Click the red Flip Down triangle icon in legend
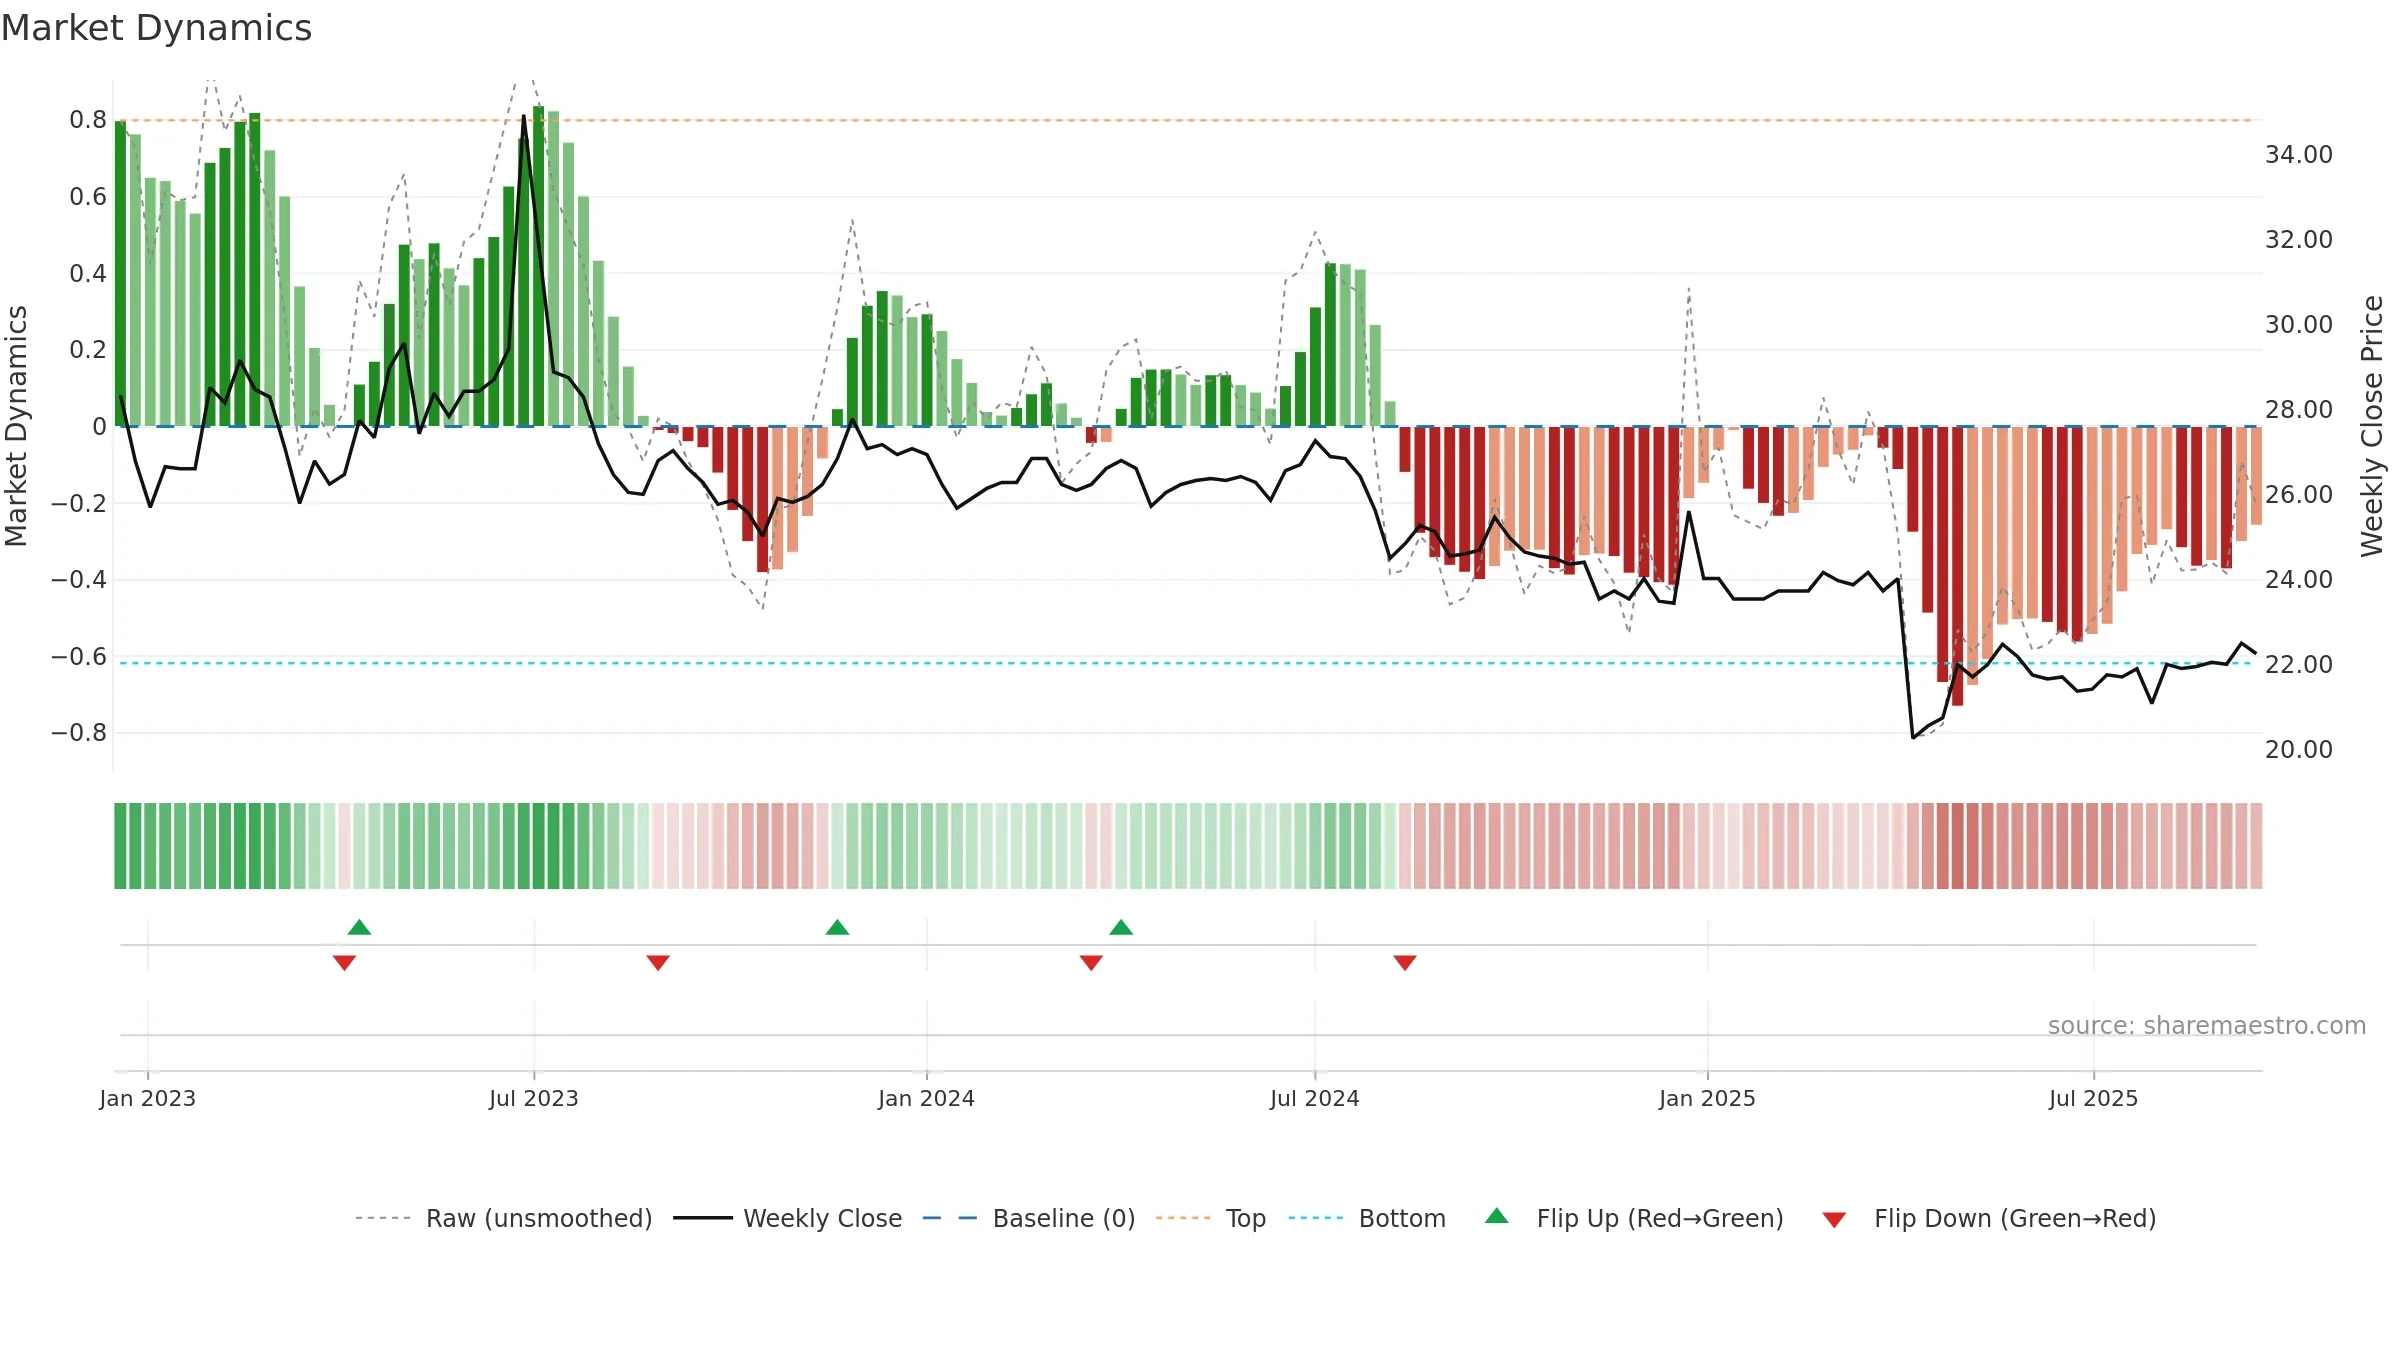Image resolution: width=2400 pixels, height=1350 pixels. (1834, 1220)
